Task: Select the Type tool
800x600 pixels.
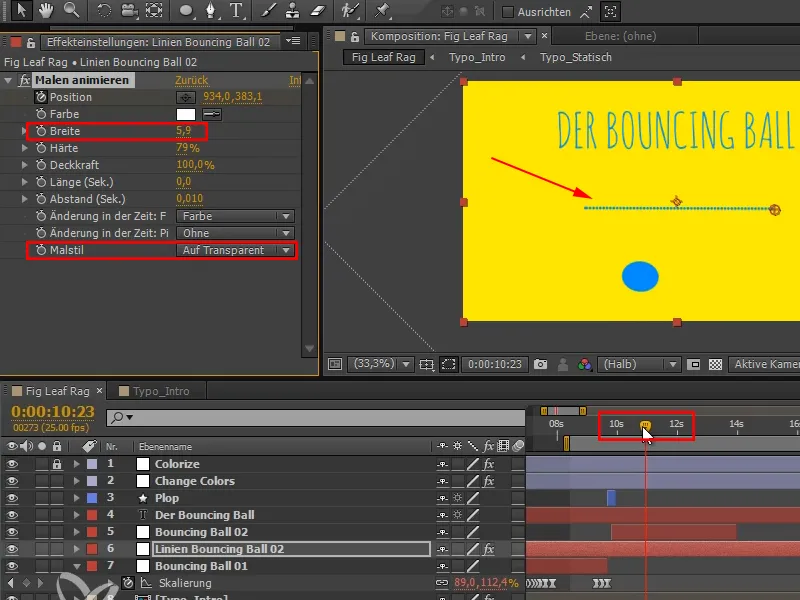Action: [236, 12]
